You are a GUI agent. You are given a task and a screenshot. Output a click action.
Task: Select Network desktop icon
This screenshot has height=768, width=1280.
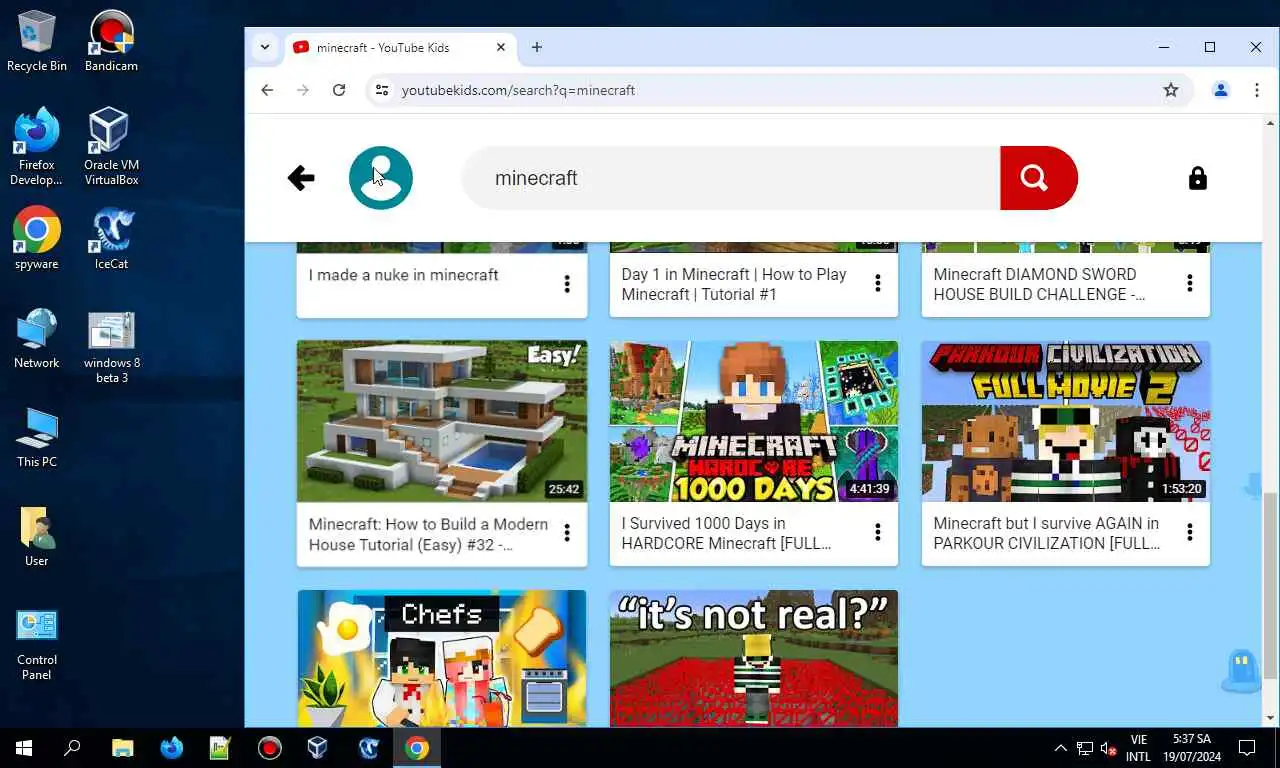(x=37, y=338)
